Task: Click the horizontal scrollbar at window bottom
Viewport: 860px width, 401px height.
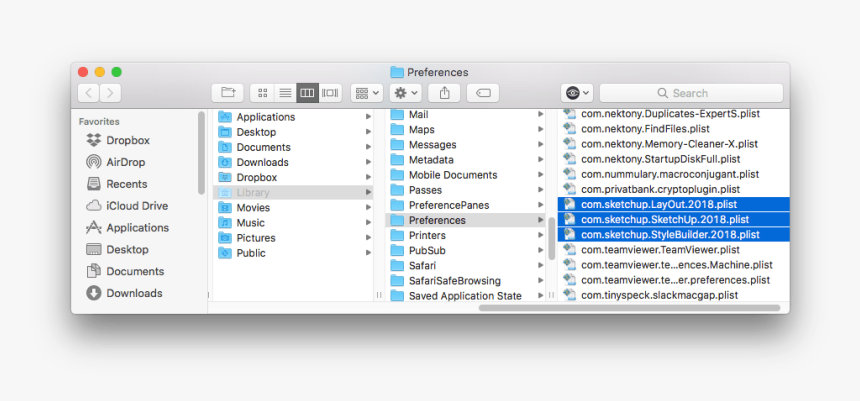Action: 630,308
